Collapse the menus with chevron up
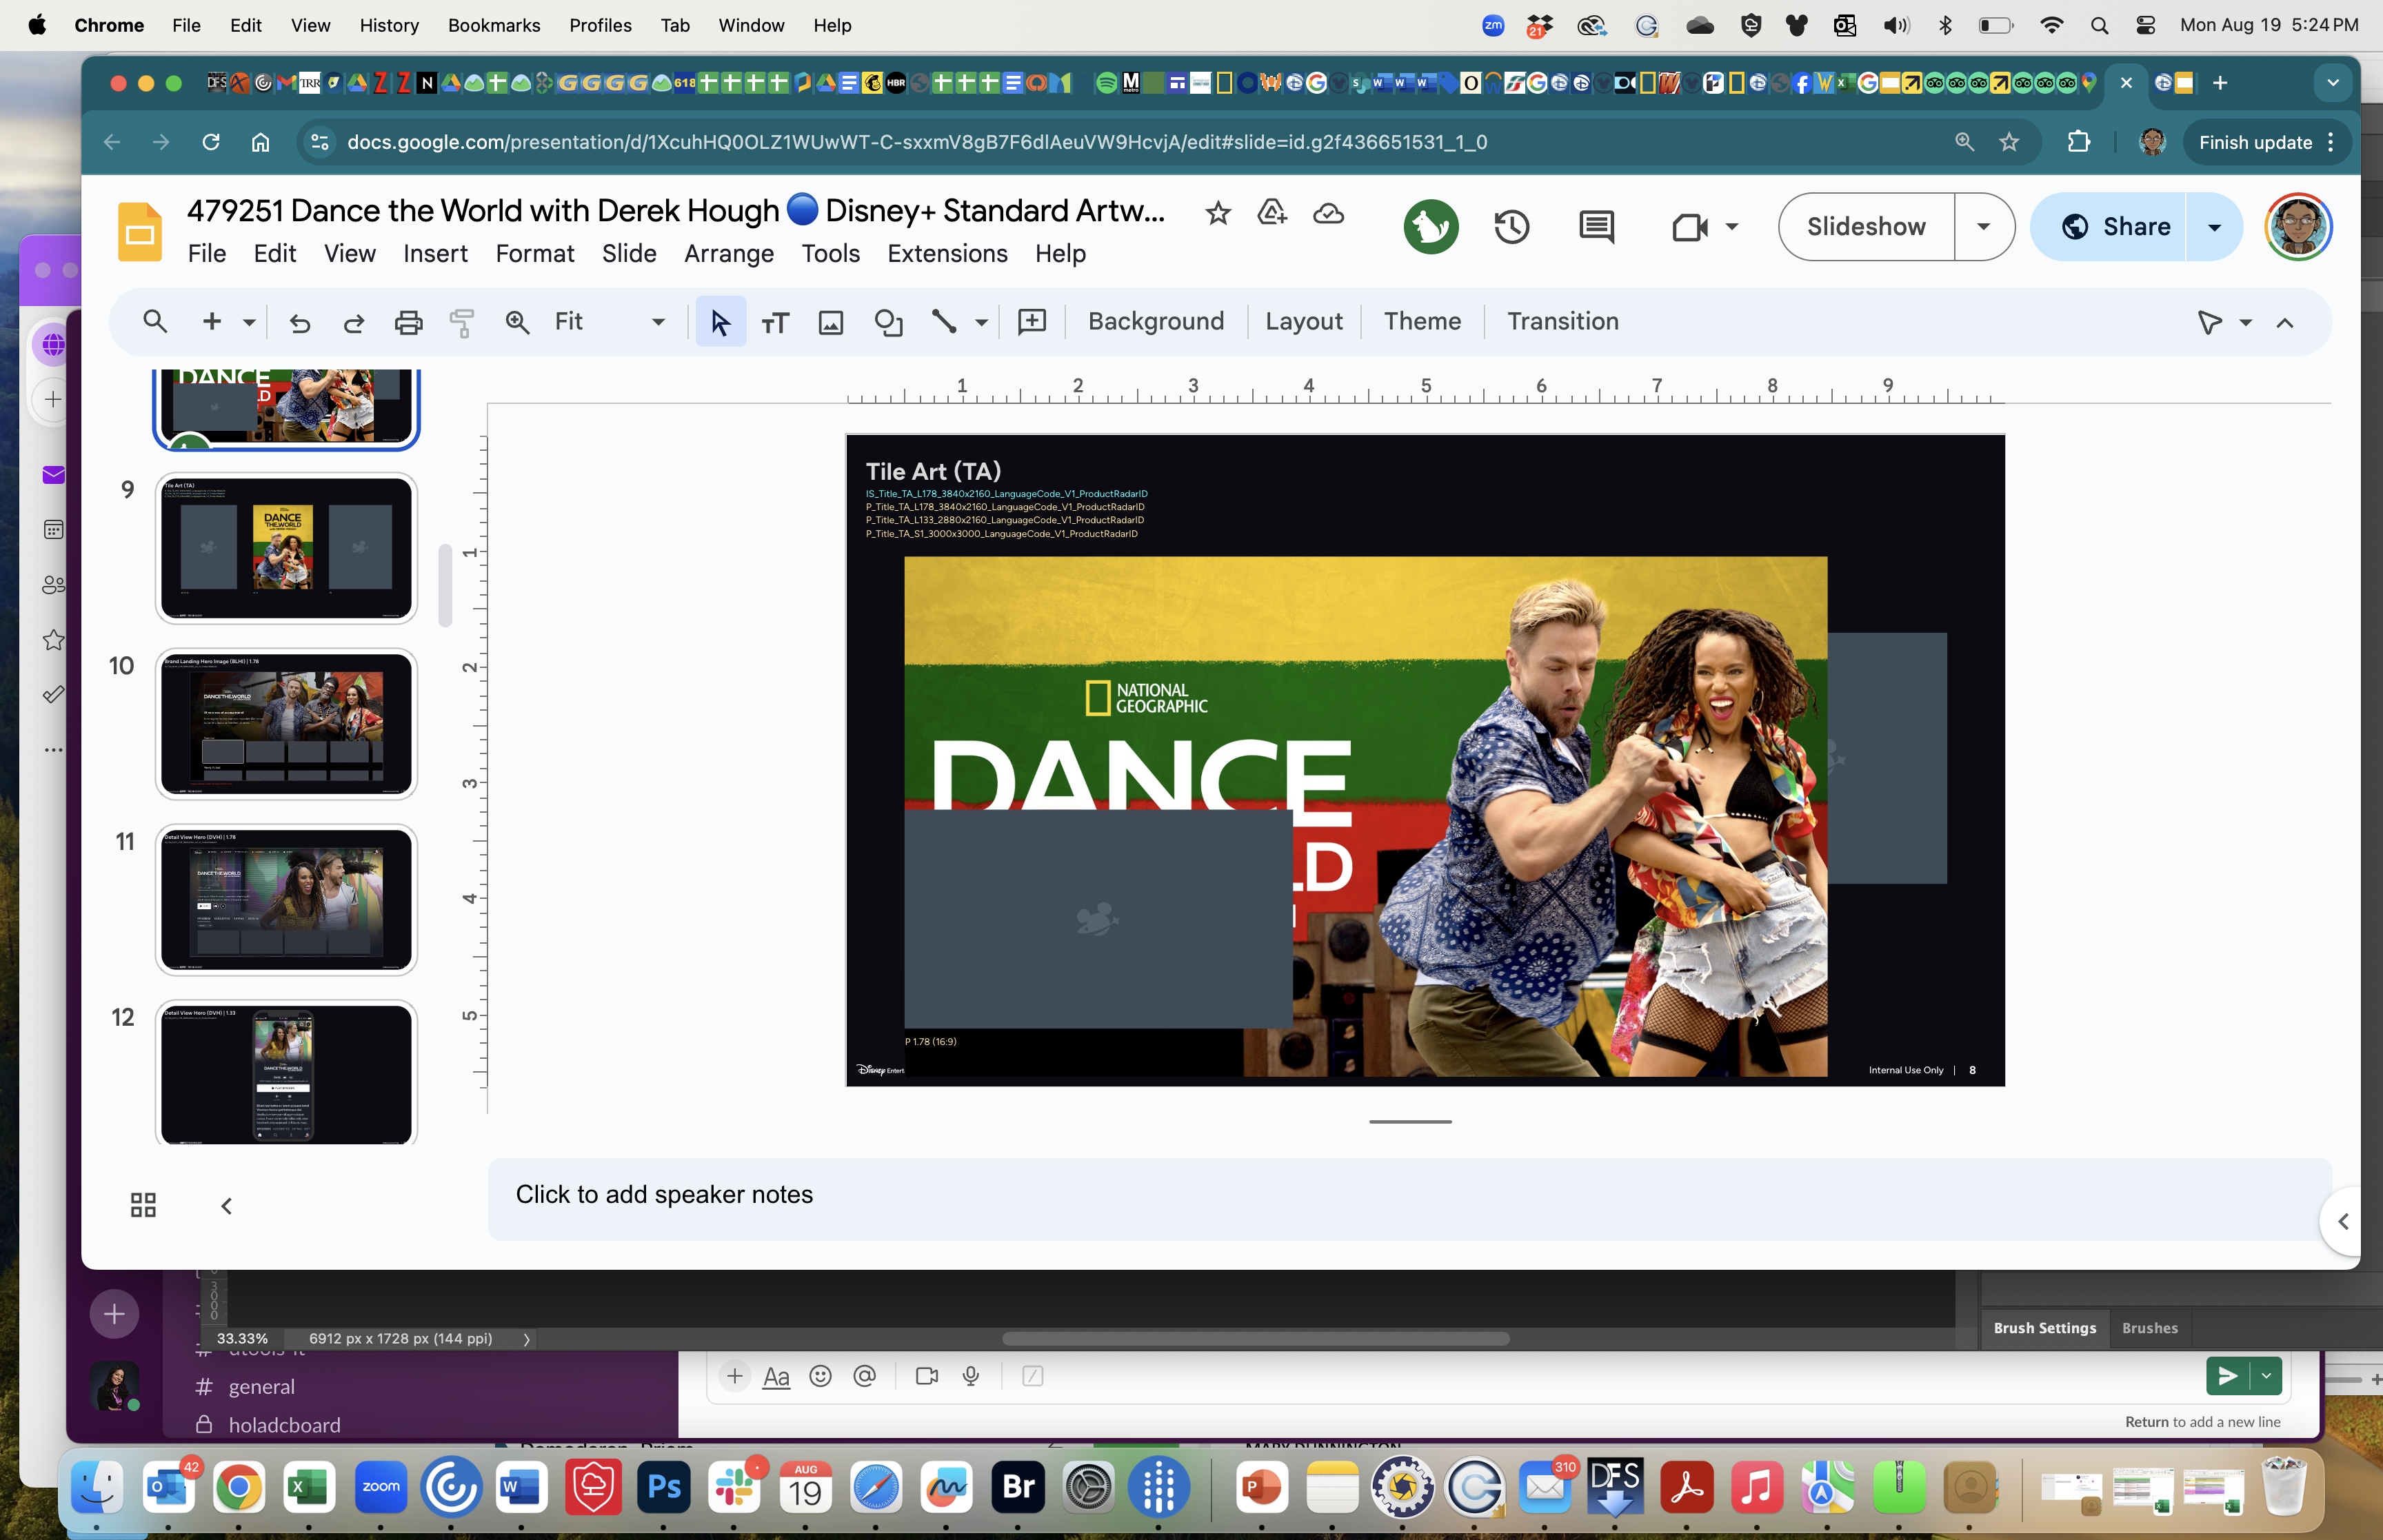This screenshot has height=1540, width=2383. (2285, 322)
